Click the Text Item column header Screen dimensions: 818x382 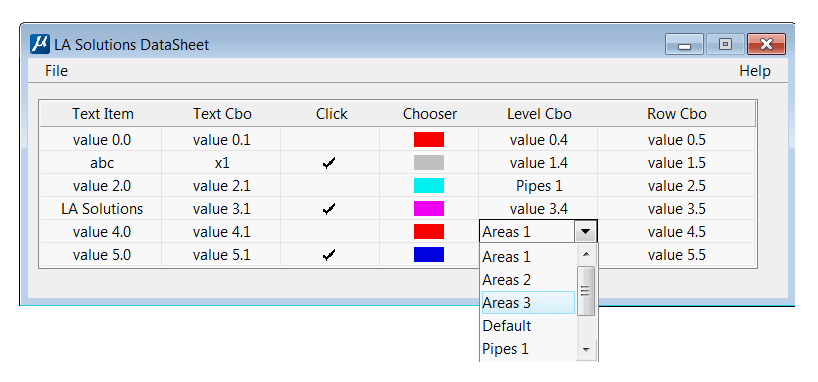click(103, 114)
